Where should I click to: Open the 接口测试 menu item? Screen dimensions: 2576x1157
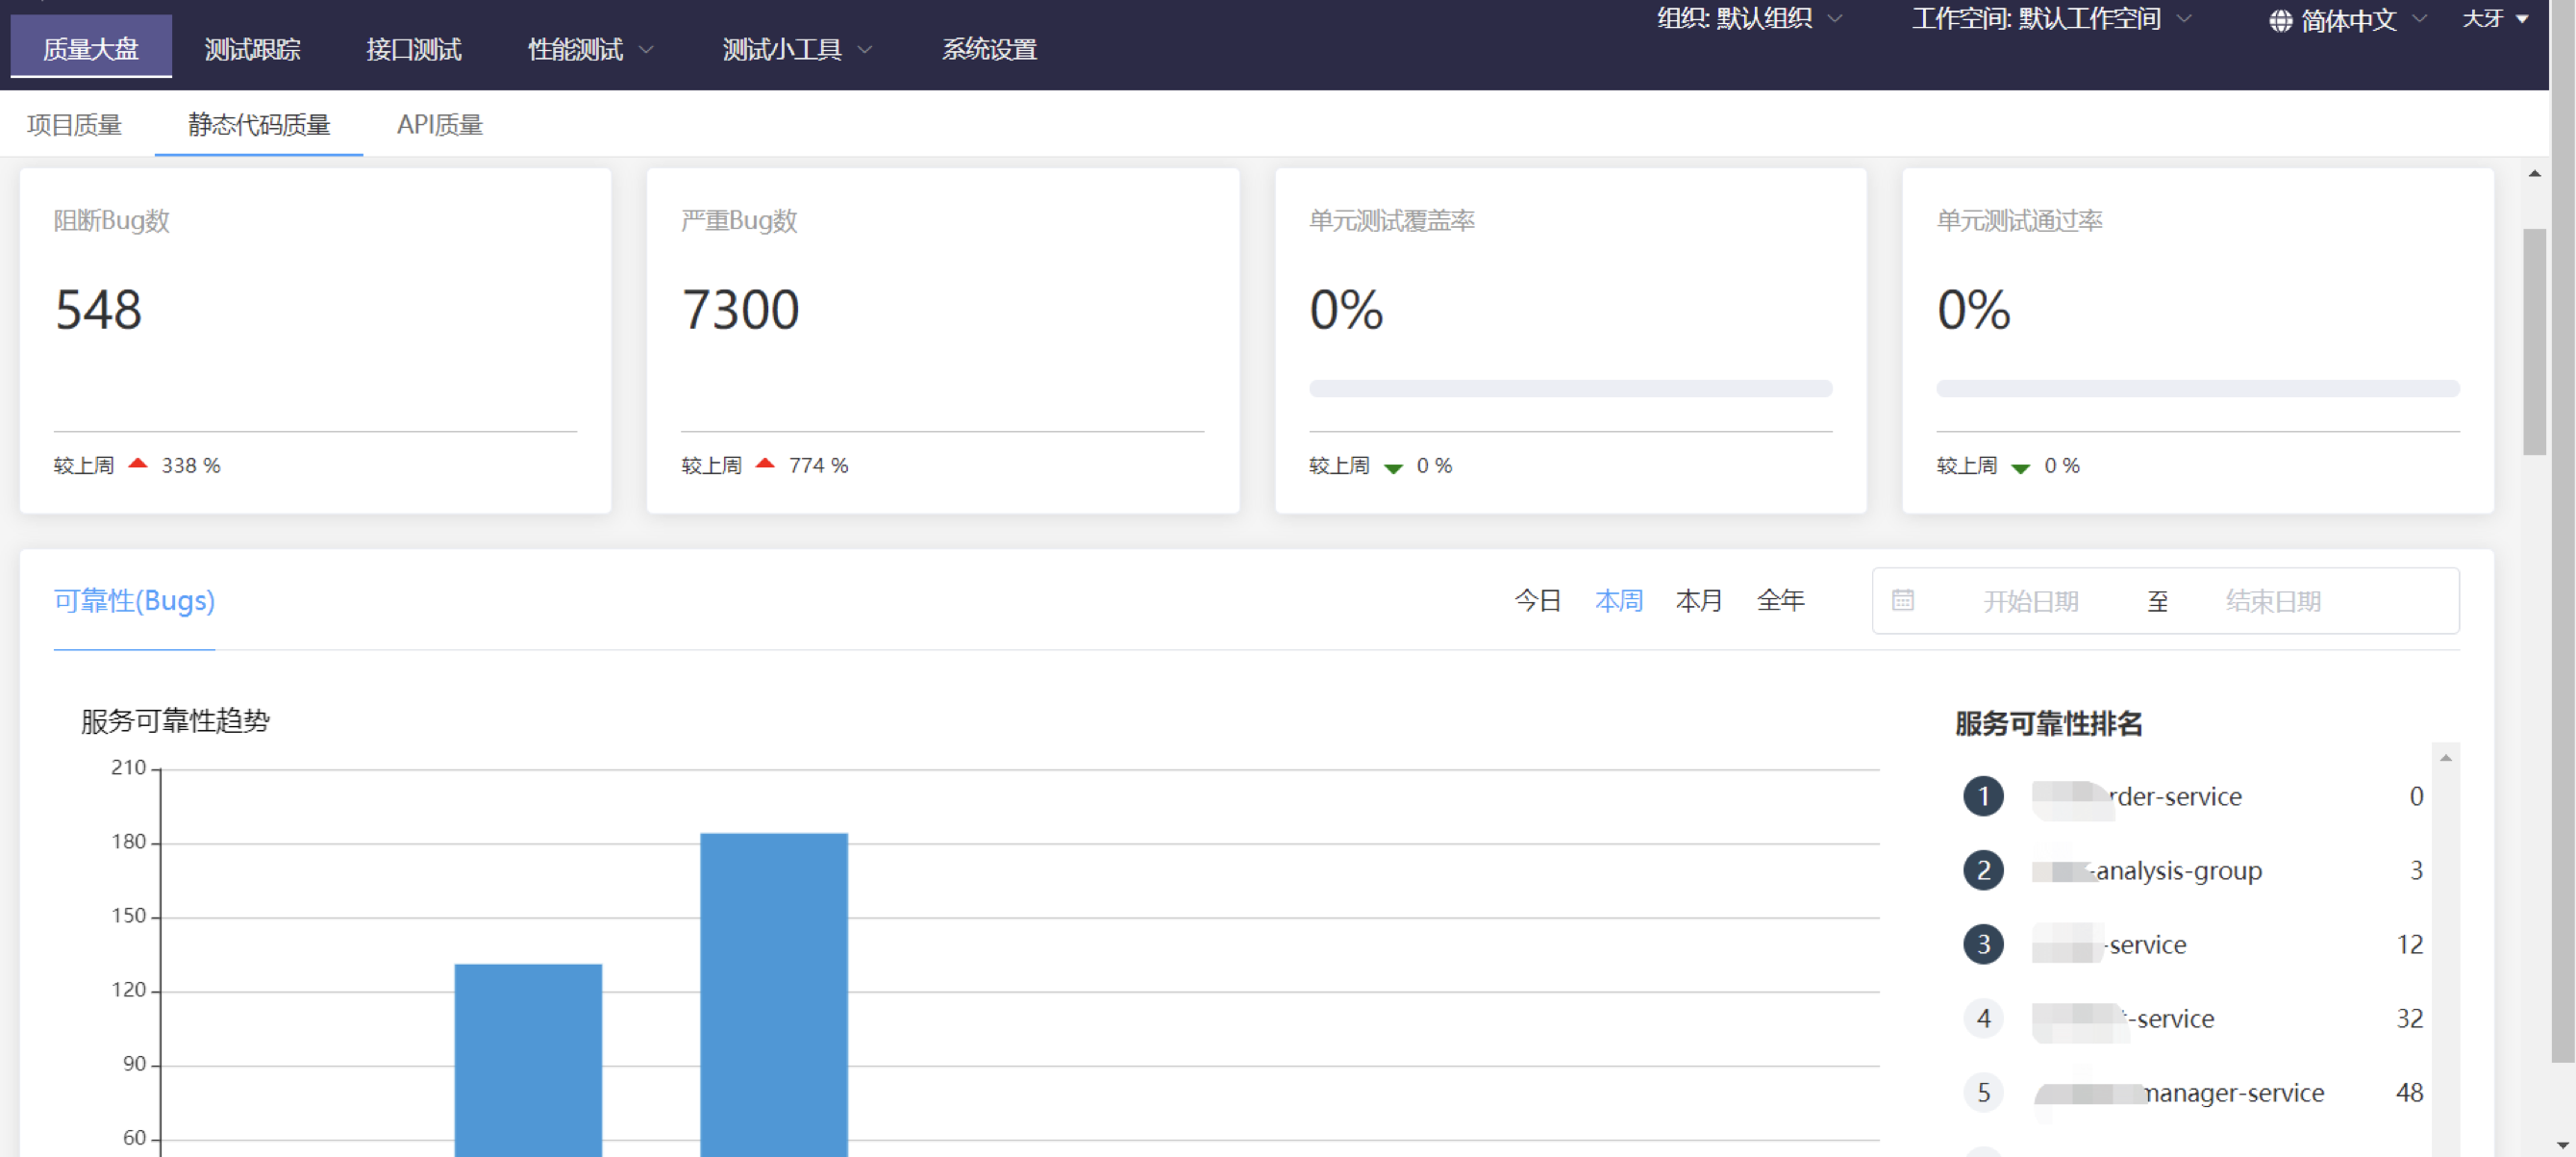[x=413, y=49]
